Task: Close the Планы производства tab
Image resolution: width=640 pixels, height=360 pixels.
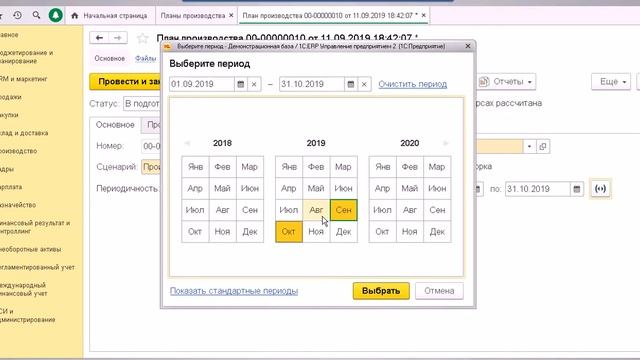Action: [231, 15]
